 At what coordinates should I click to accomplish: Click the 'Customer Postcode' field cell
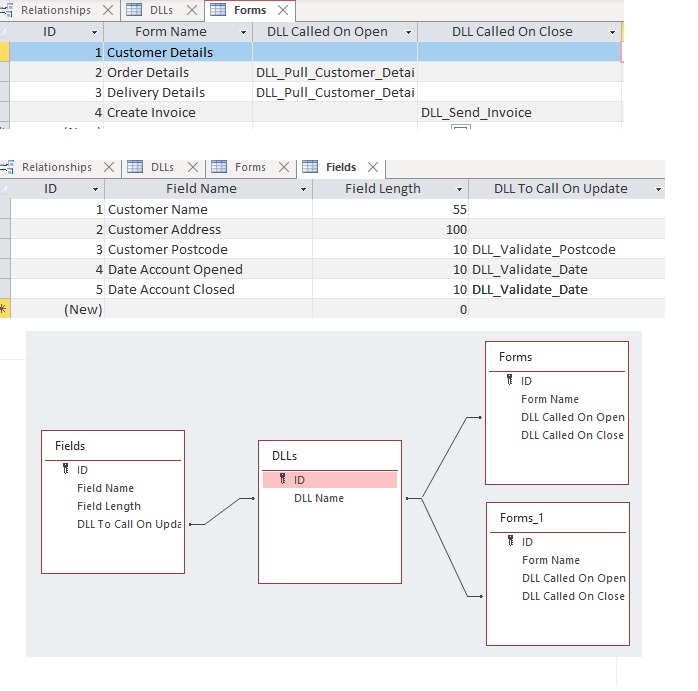(208, 249)
